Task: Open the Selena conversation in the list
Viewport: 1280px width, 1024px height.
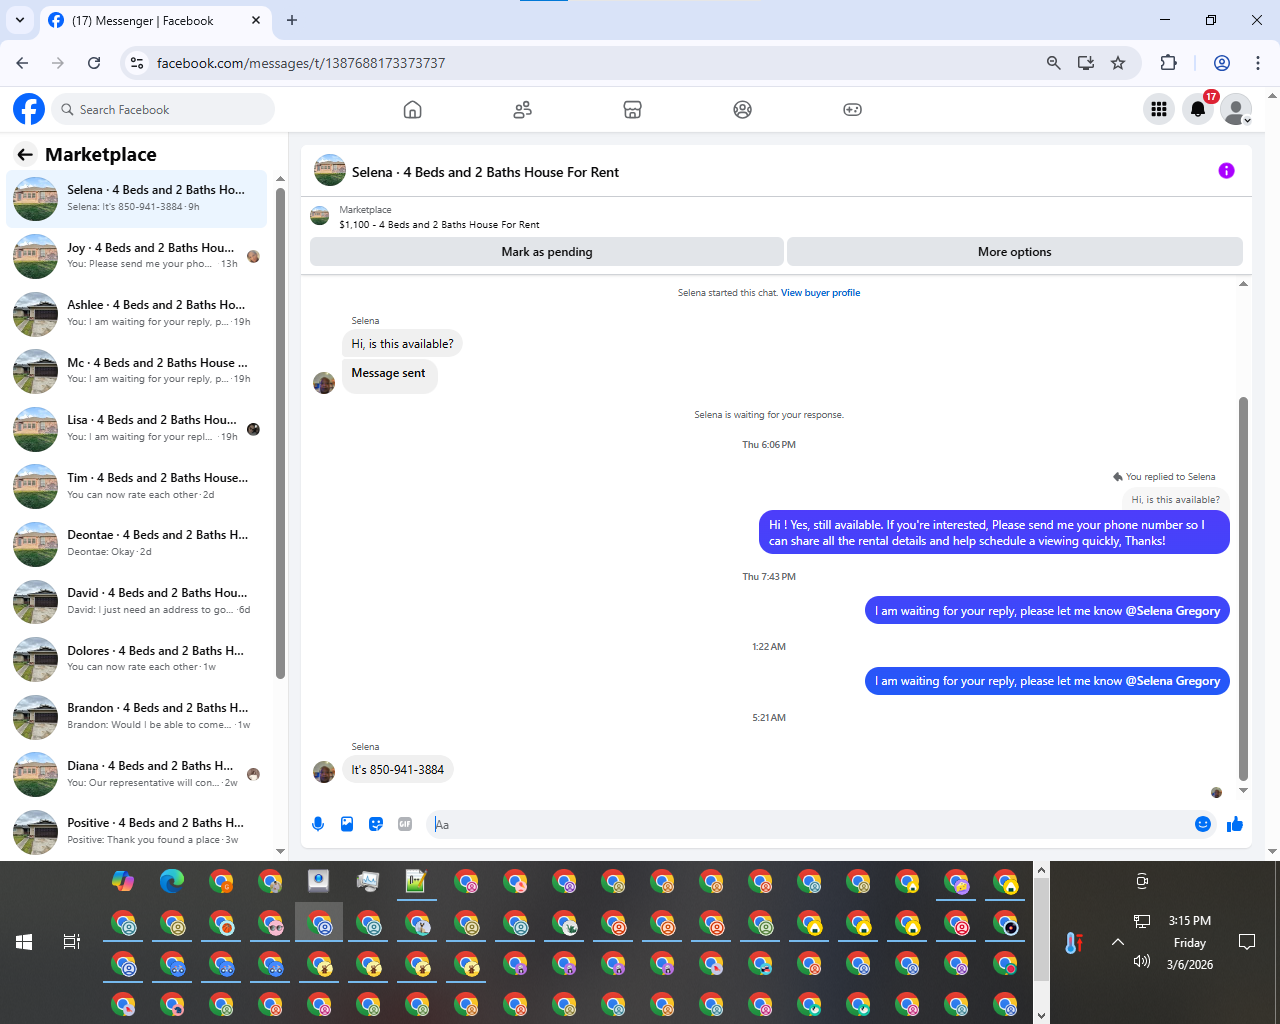Action: pyautogui.click(x=137, y=198)
